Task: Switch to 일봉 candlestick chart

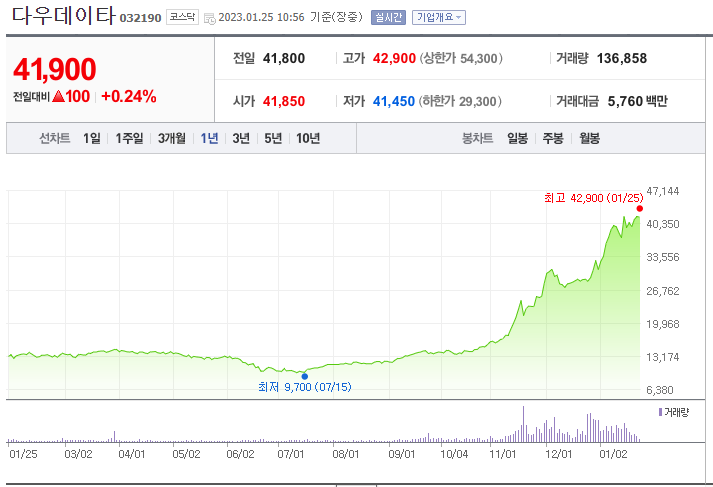Action: (x=517, y=138)
